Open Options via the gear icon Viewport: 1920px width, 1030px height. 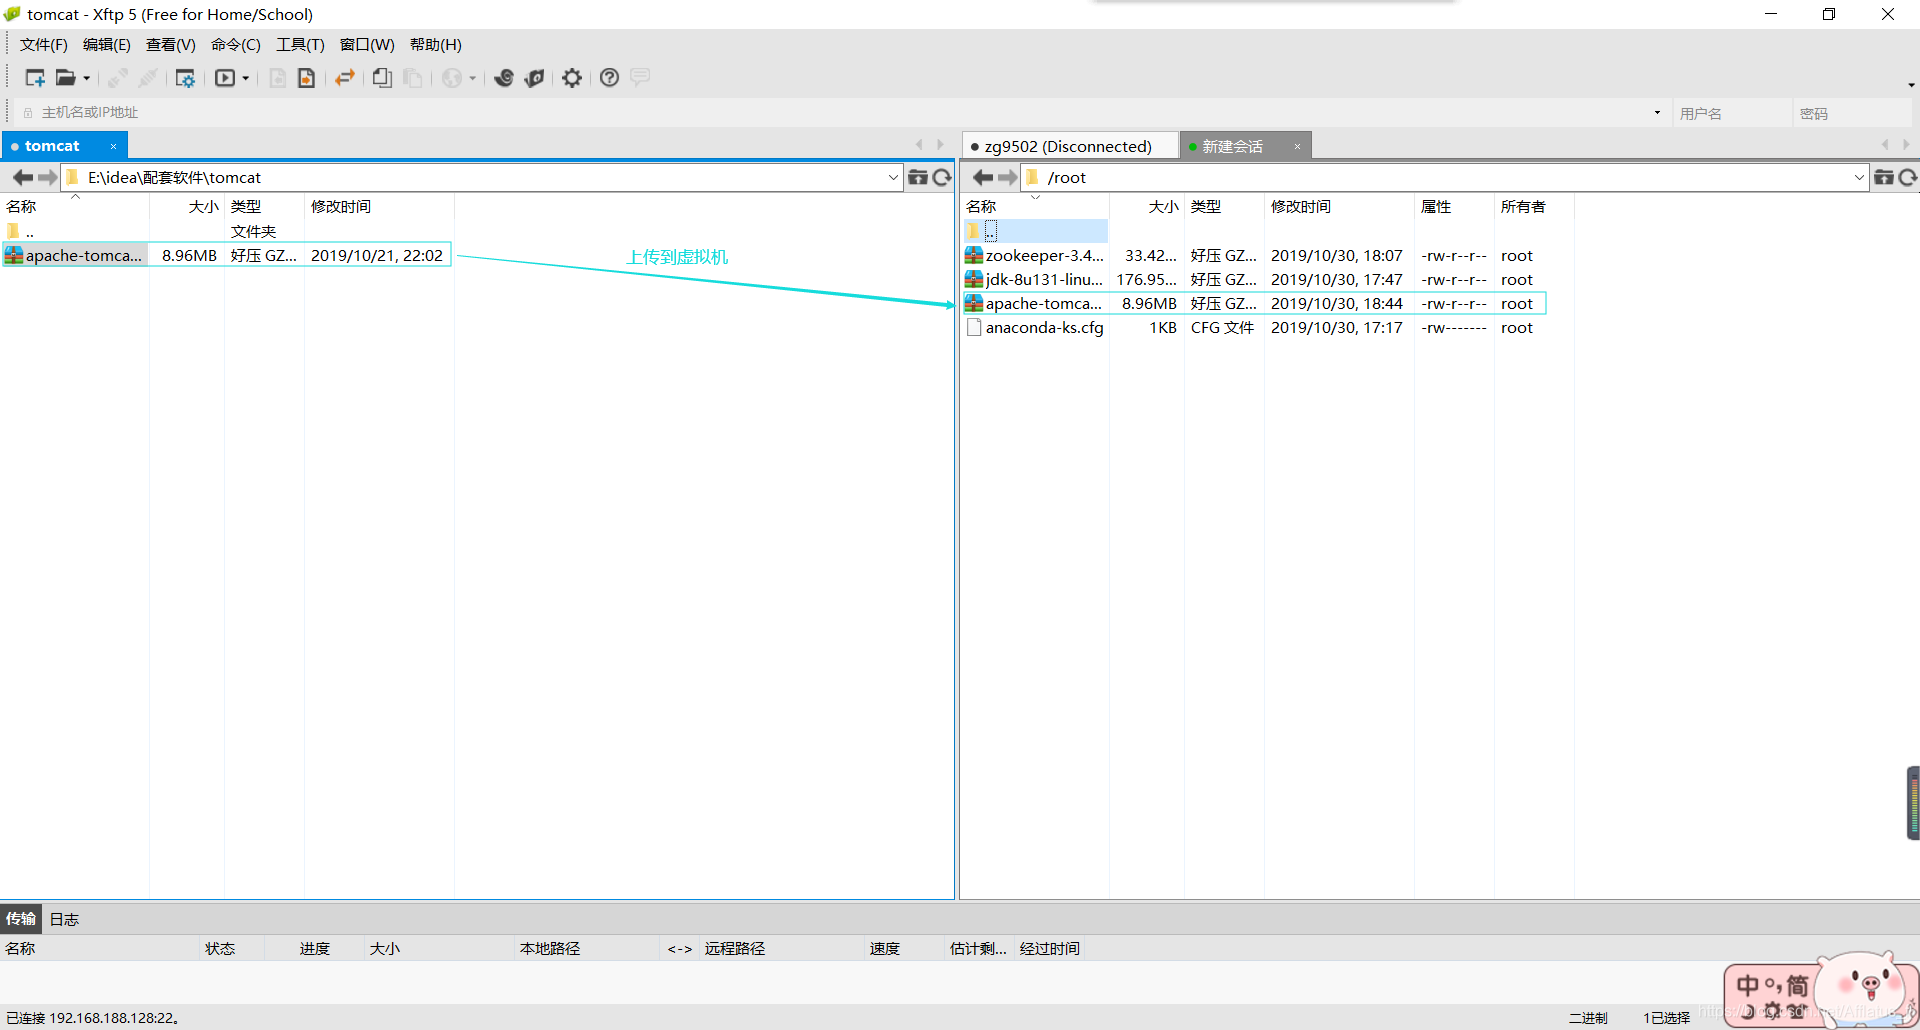[x=572, y=78]
